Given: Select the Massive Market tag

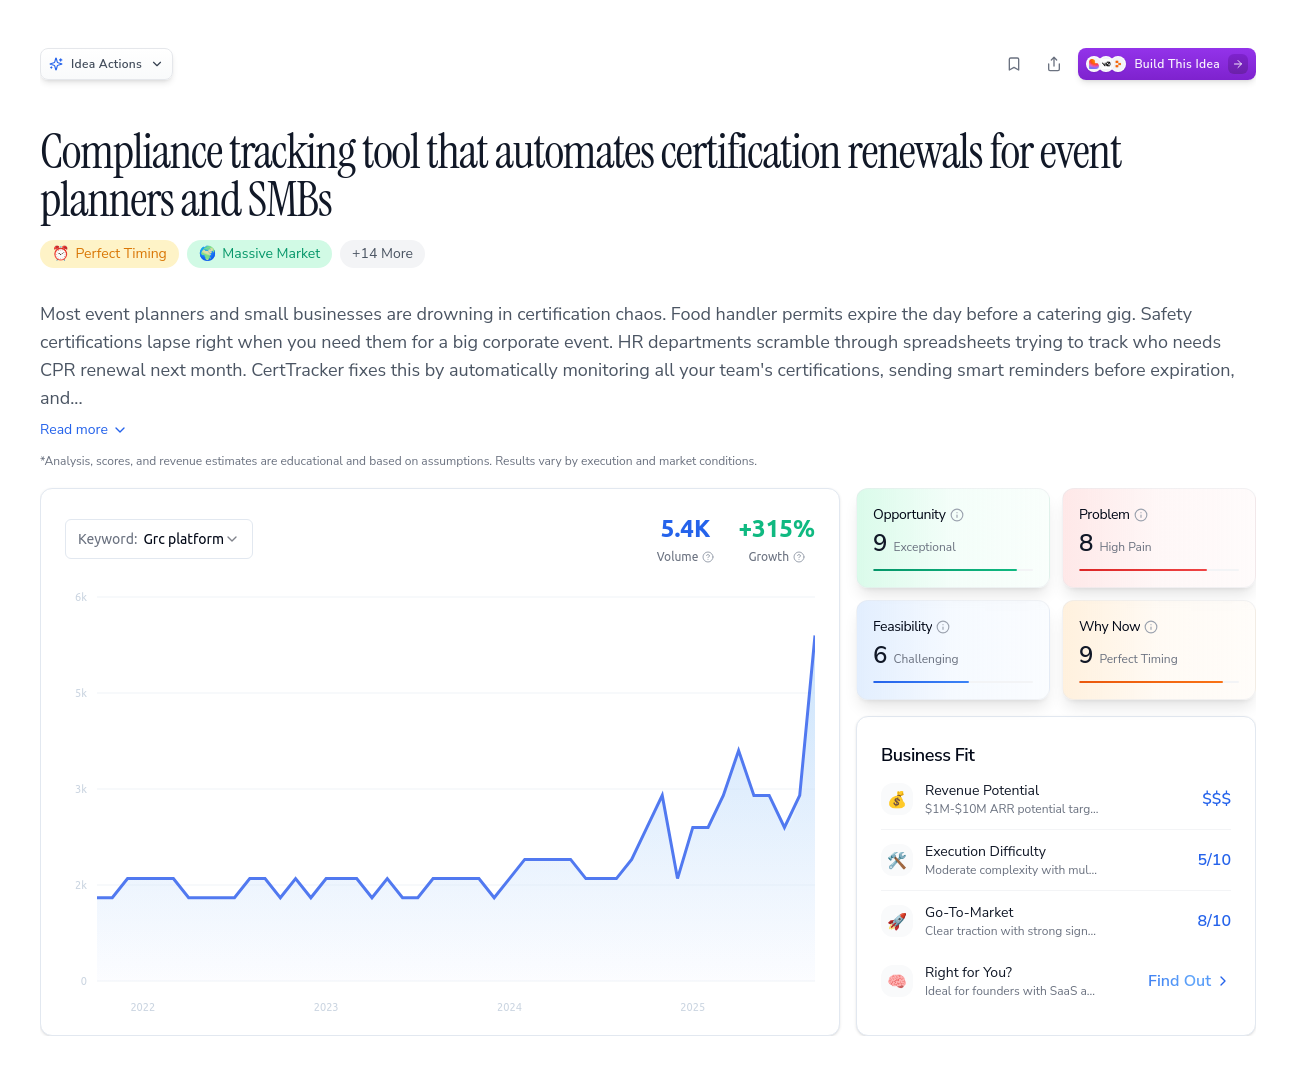Looking at the screenshot, I should (x=260, y=254).
